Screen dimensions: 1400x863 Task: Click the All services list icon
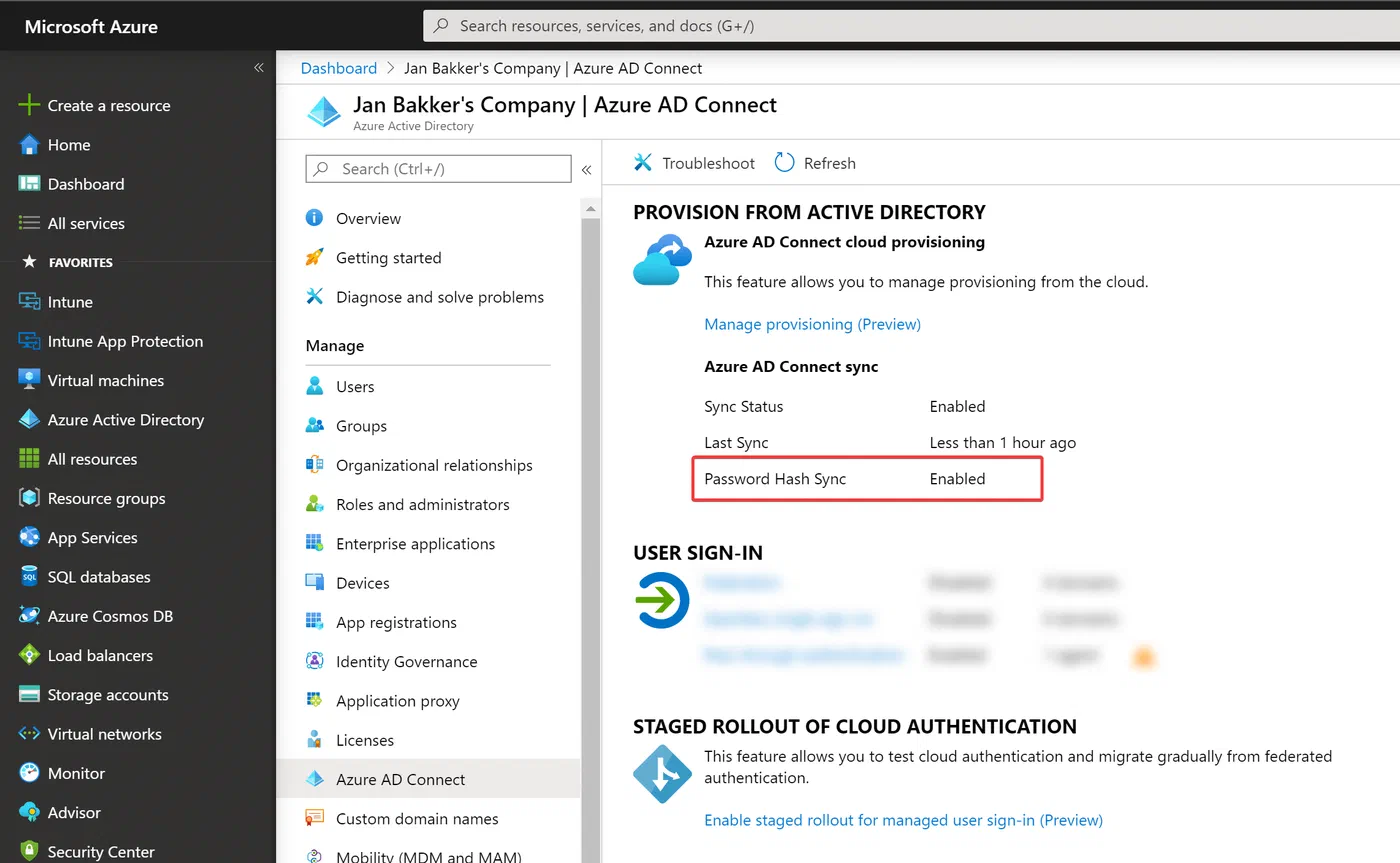pos(30,223)
